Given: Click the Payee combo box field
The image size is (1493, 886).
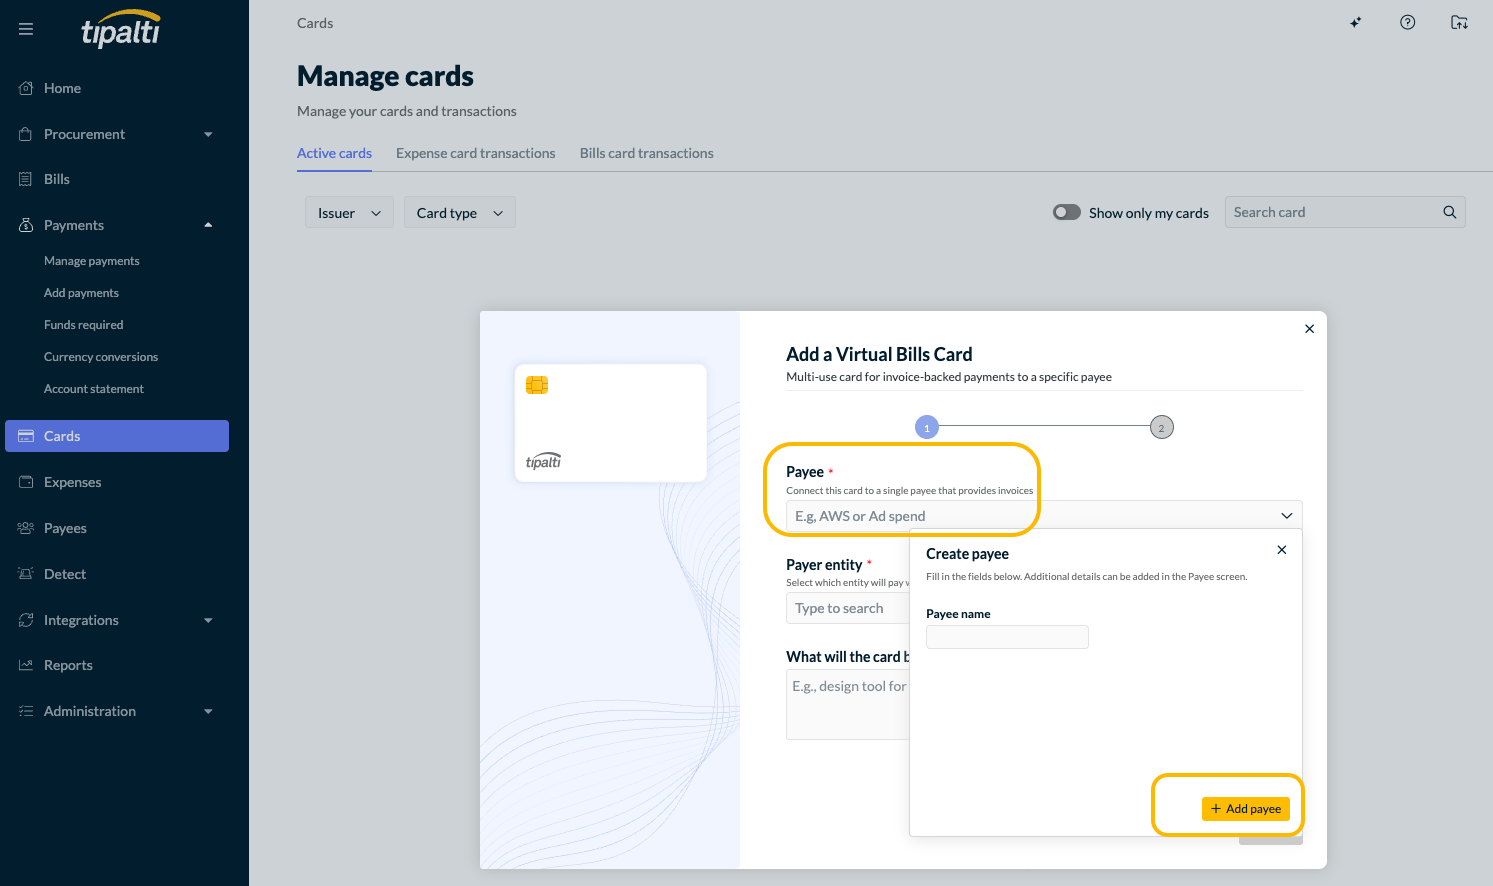Looking at the screenshot, I should click(1044, 516).
